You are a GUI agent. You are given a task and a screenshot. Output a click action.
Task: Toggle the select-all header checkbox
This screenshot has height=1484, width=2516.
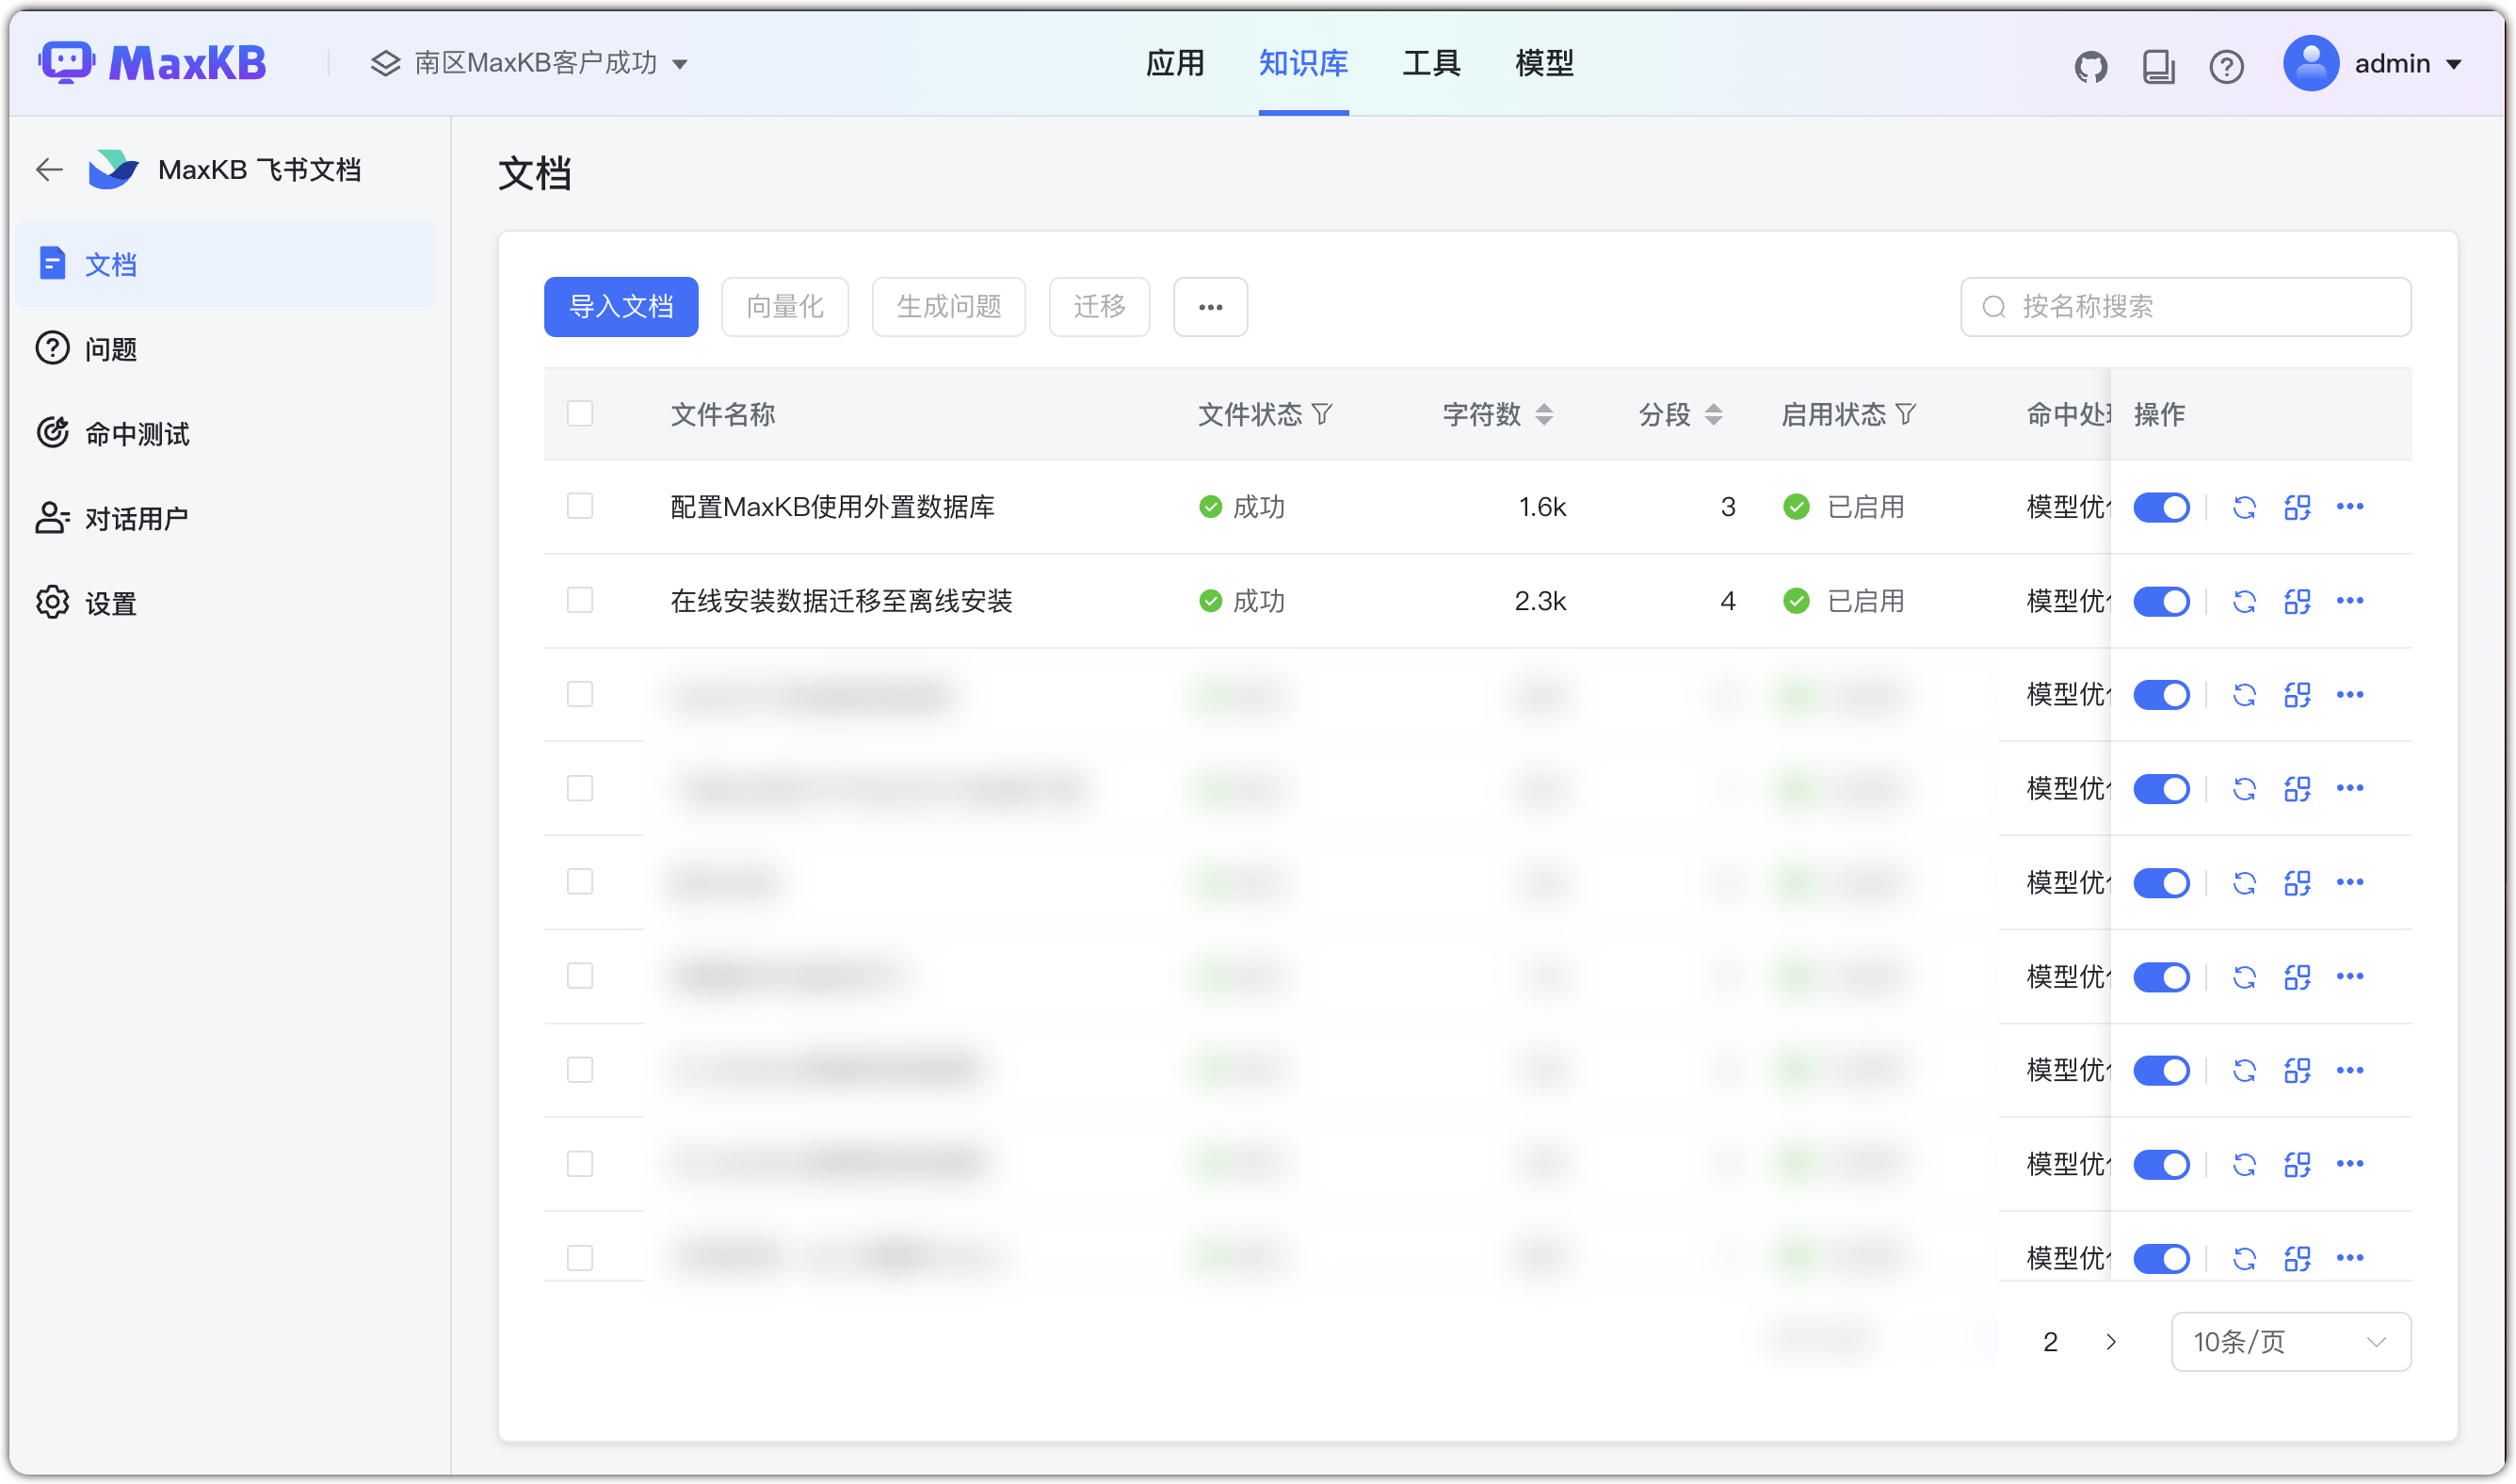pos(580,414)
